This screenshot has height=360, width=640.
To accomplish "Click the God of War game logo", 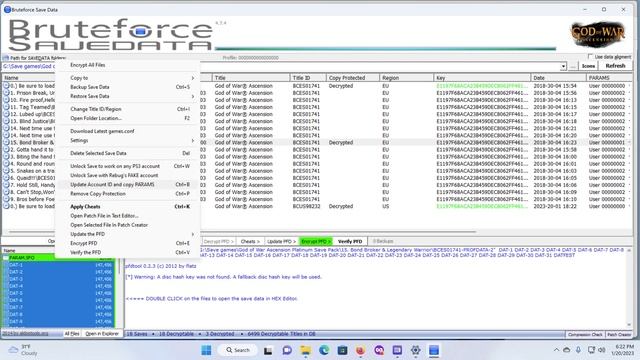I will pos(598,34).
